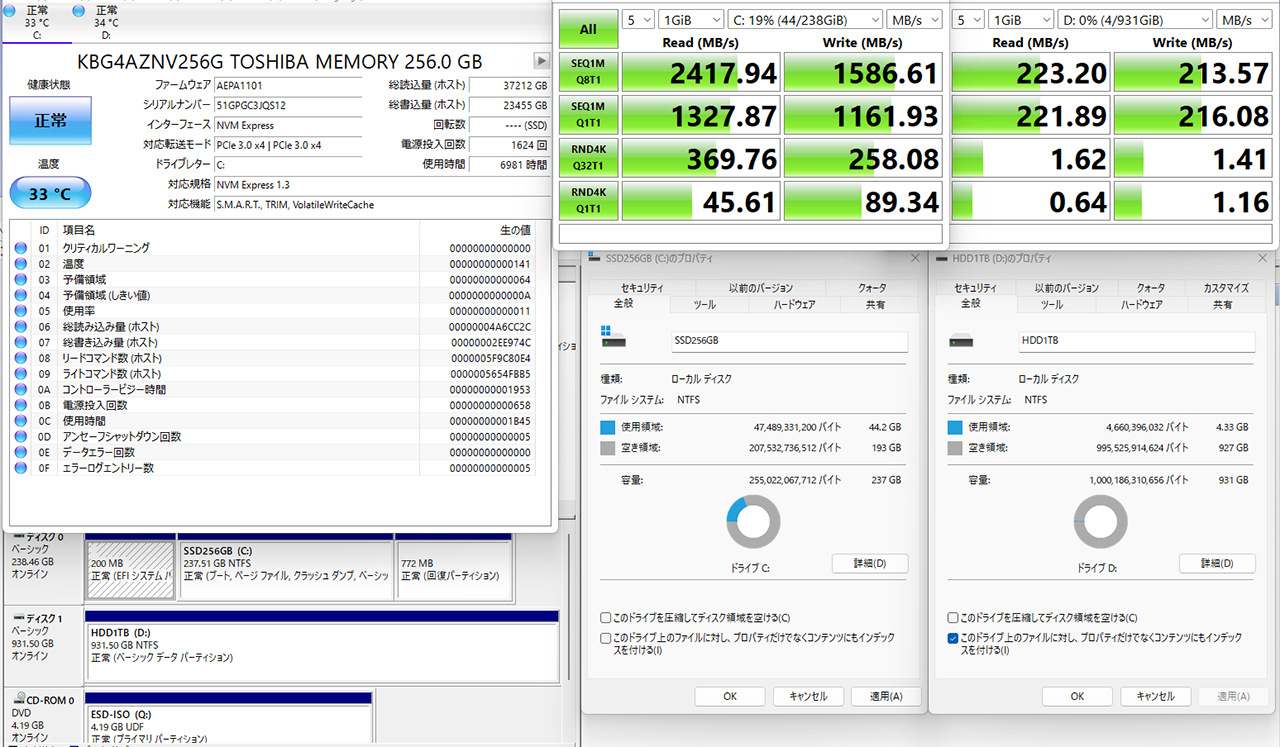Viewport: 1280px width, 747px height.
Task: Click the SSD256GB drive icon in C: properties
Action: tap(613, 340)
